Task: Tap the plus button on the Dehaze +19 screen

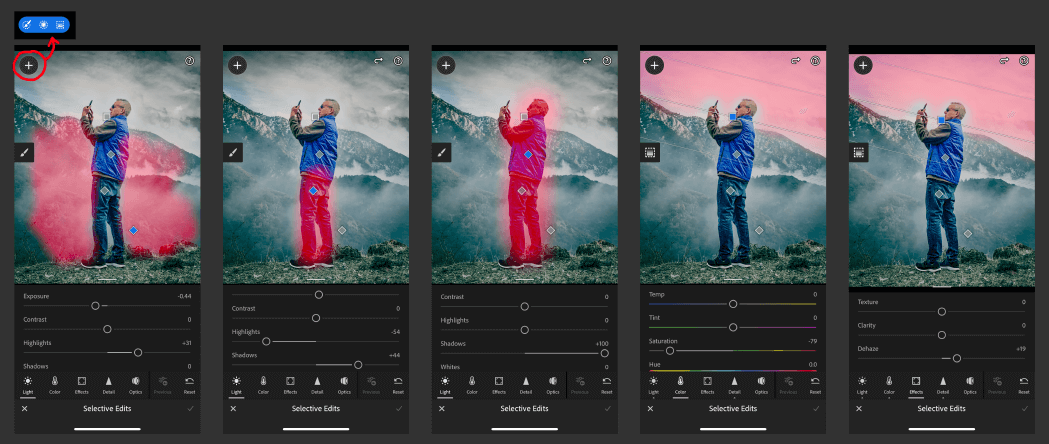Action: point(863,65)
